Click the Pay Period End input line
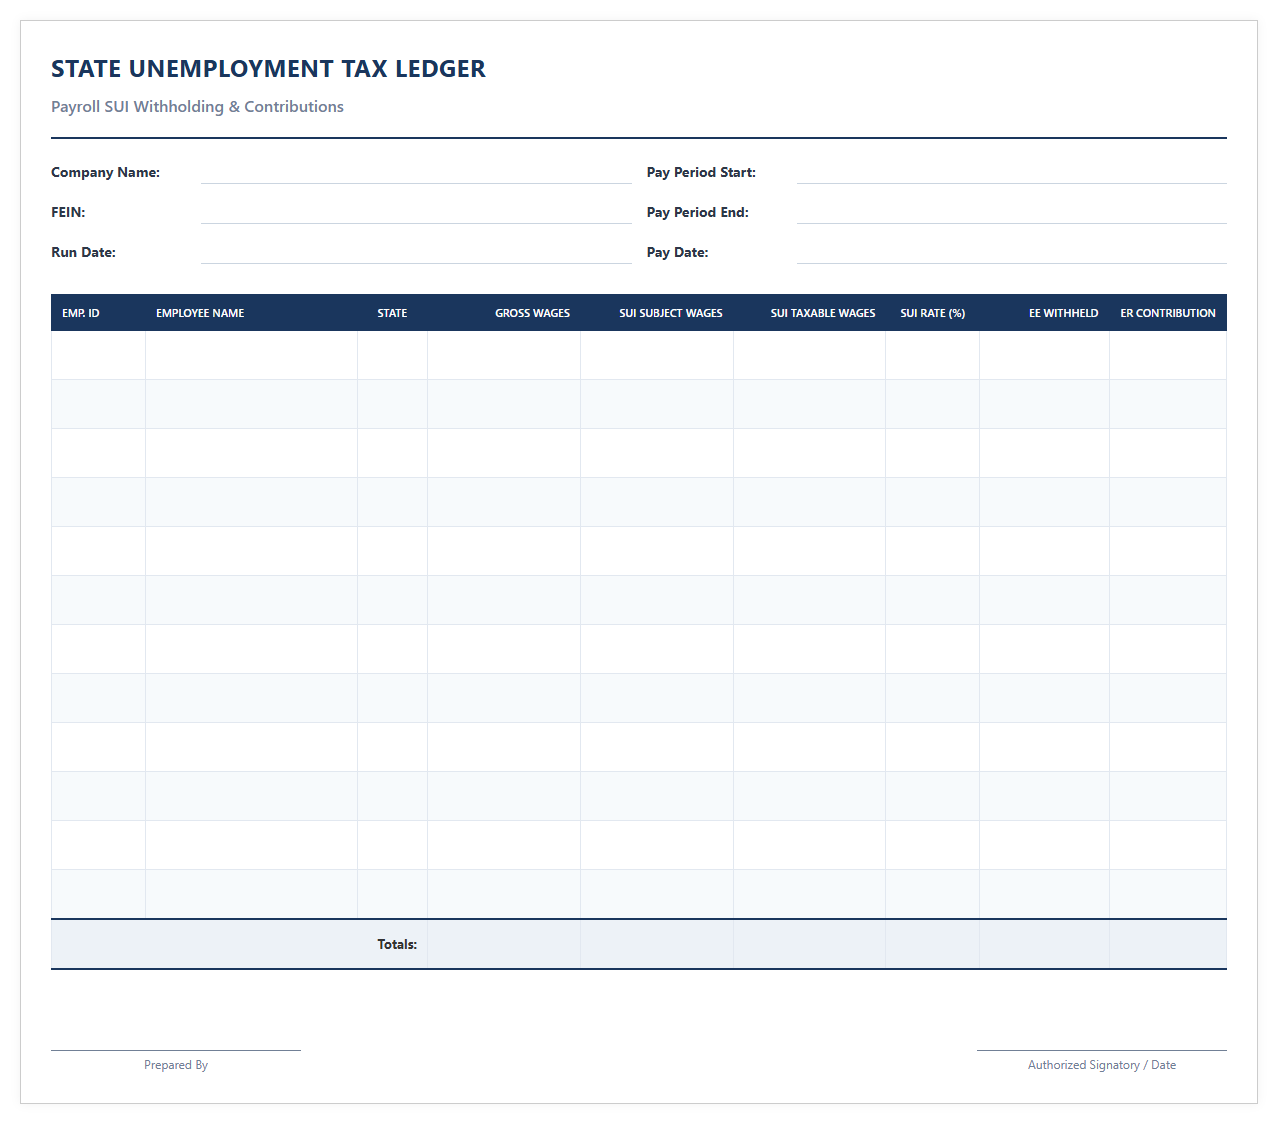The height and width of the screenshot is (1124, 1278). pyautogui.click(x=1011, y=212)
